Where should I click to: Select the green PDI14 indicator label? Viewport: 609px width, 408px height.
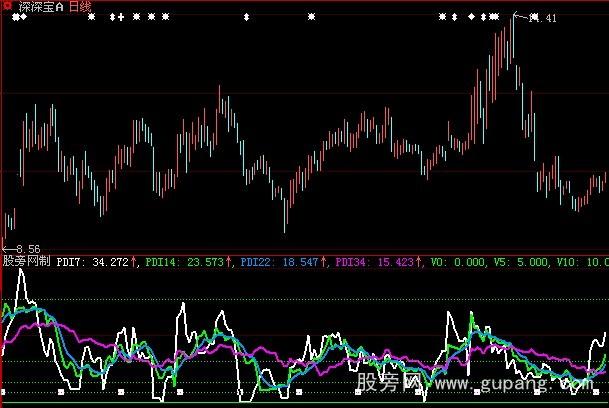coord(162,262)
